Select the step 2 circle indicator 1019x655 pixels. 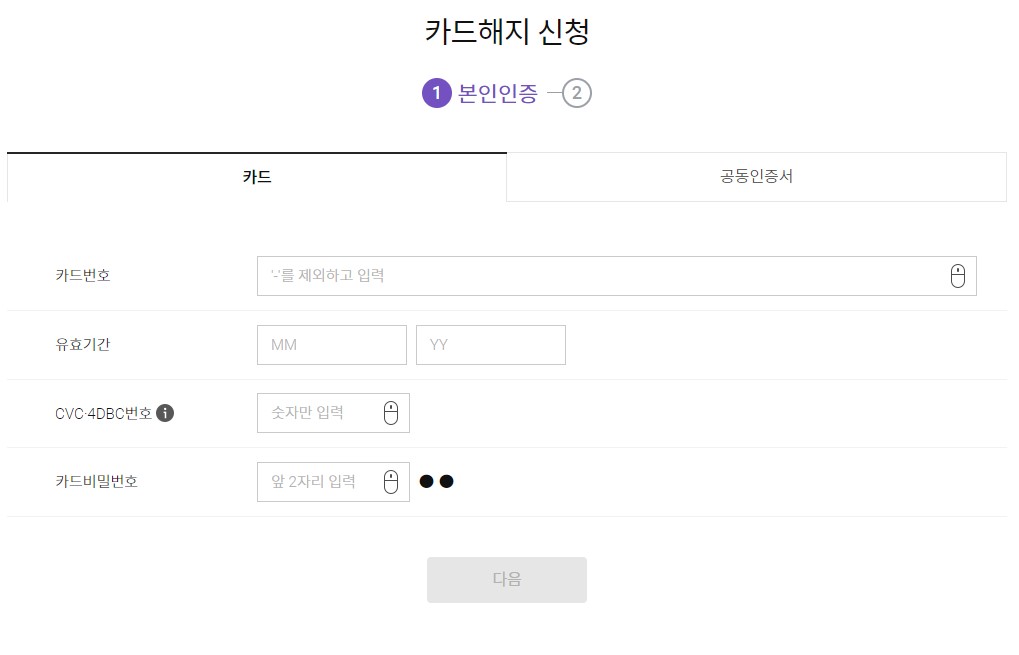tap(578, 93)
